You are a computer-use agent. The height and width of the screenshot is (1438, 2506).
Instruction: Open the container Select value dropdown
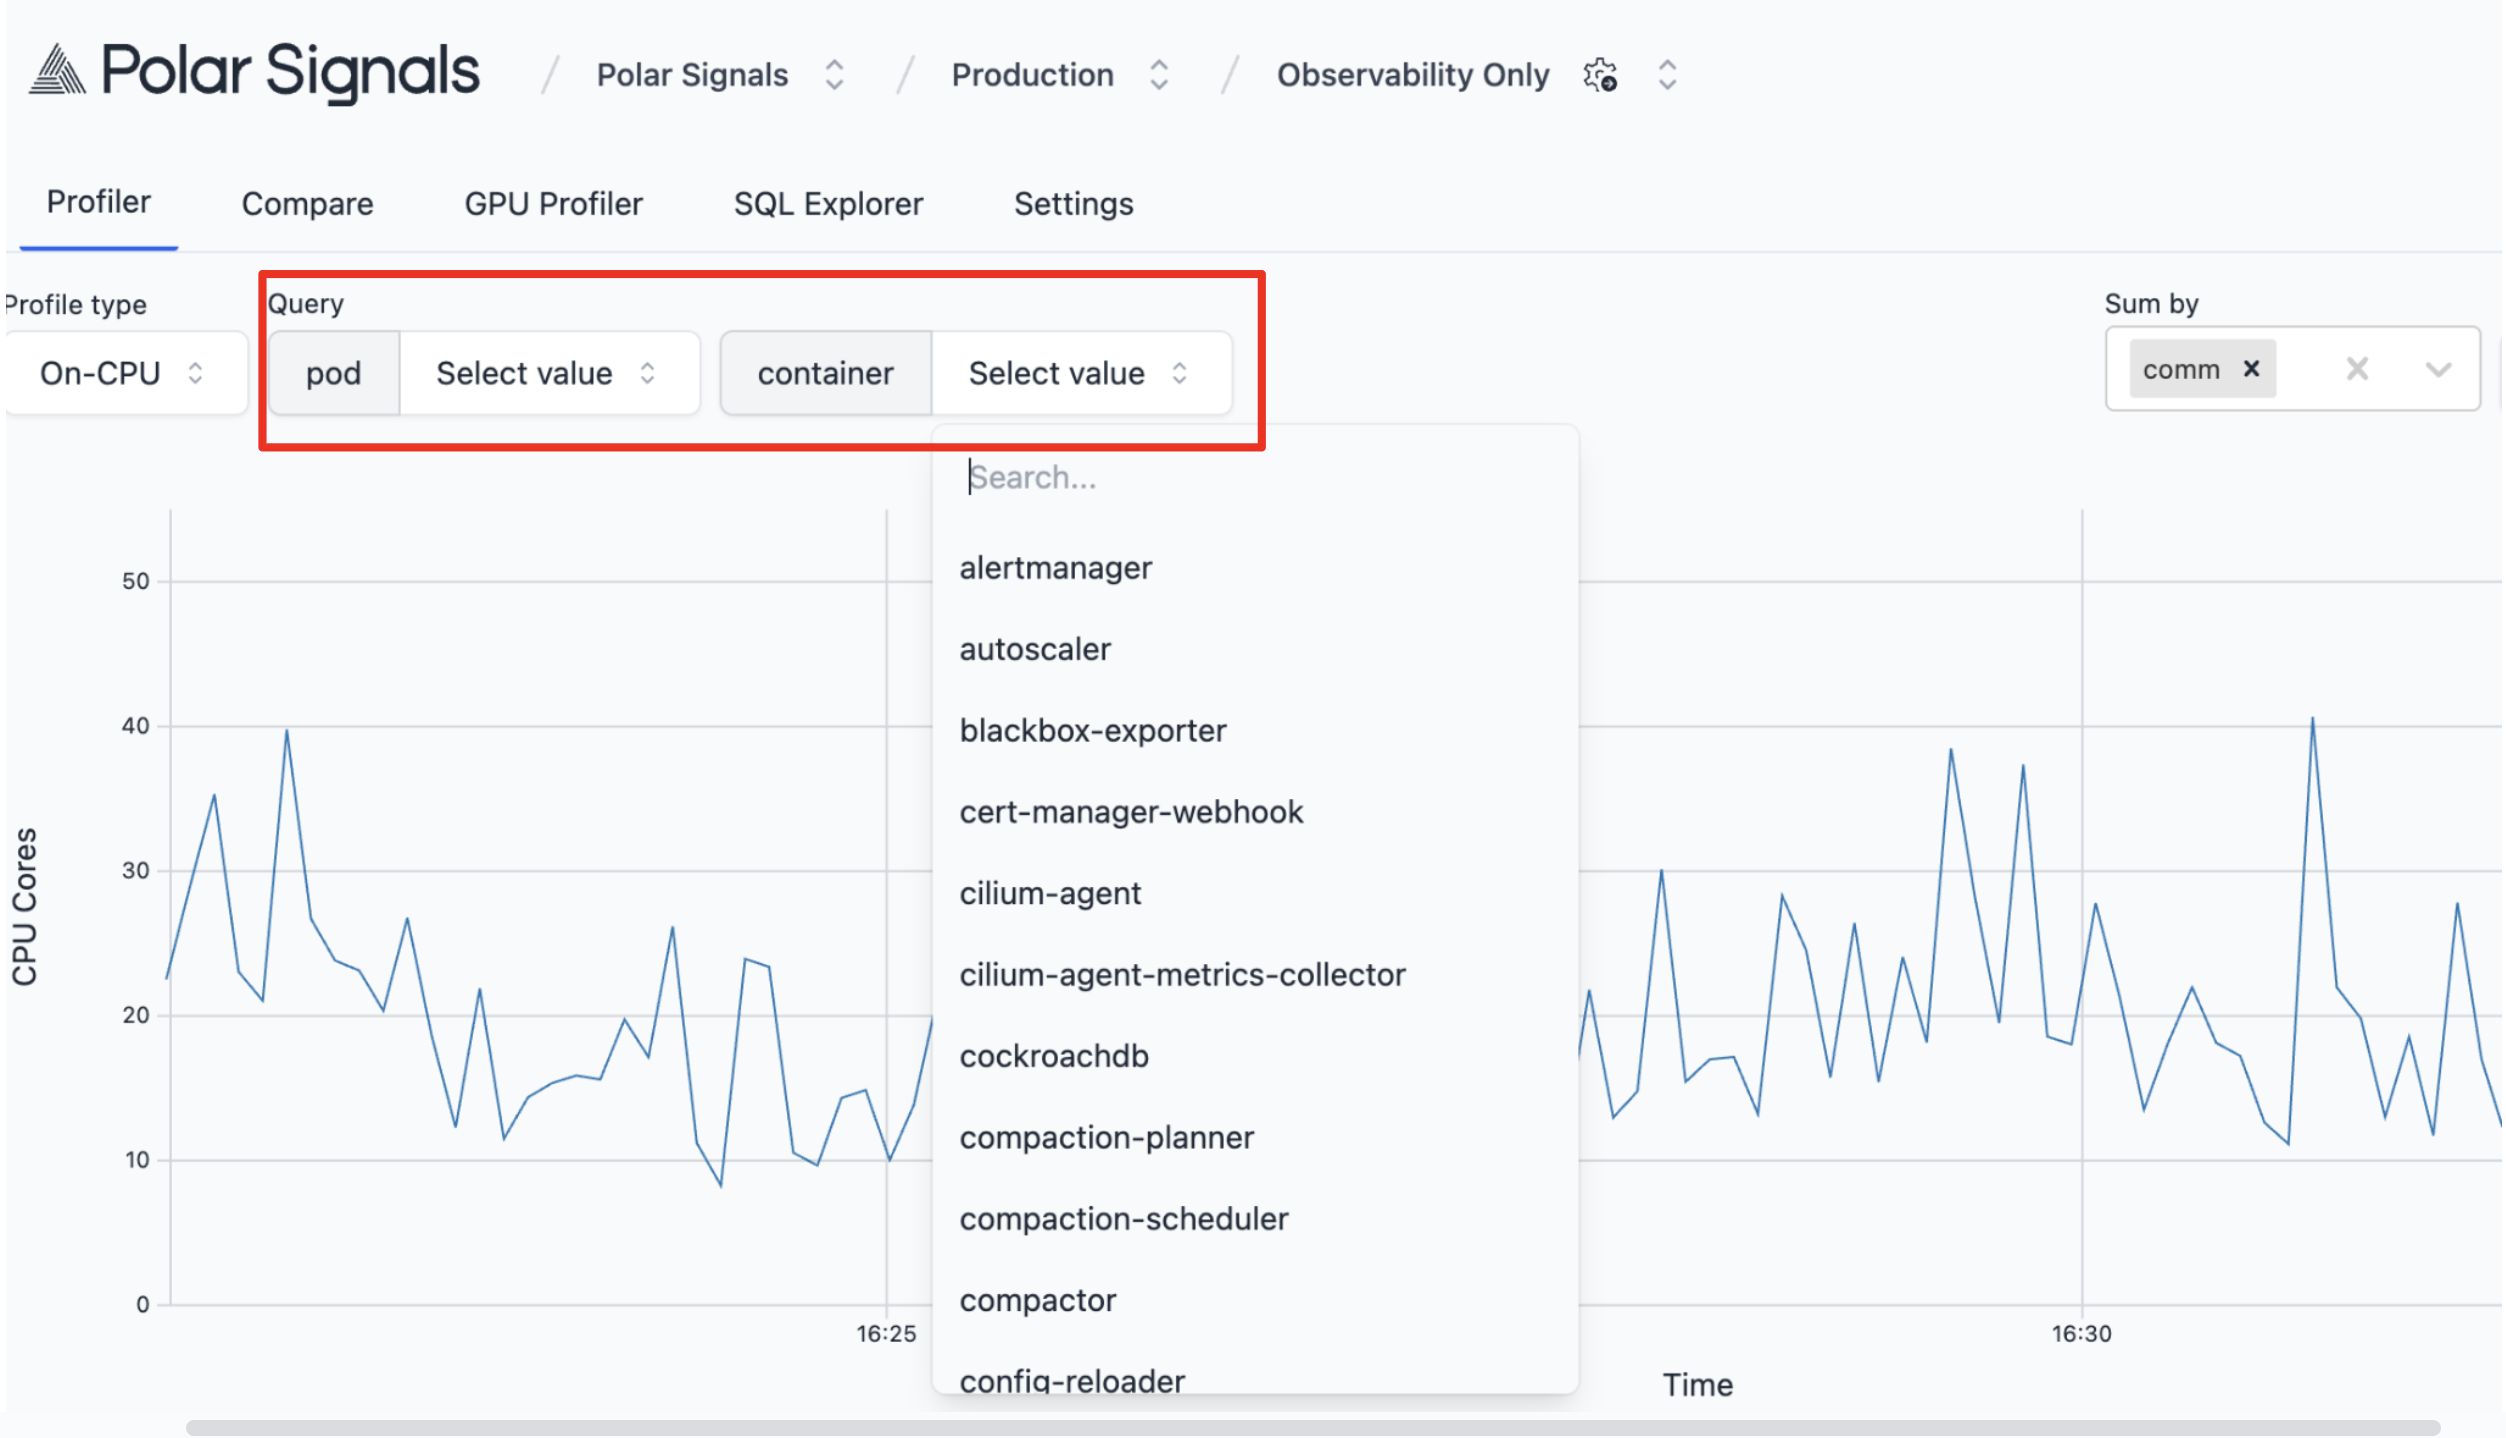(1081, 373)
